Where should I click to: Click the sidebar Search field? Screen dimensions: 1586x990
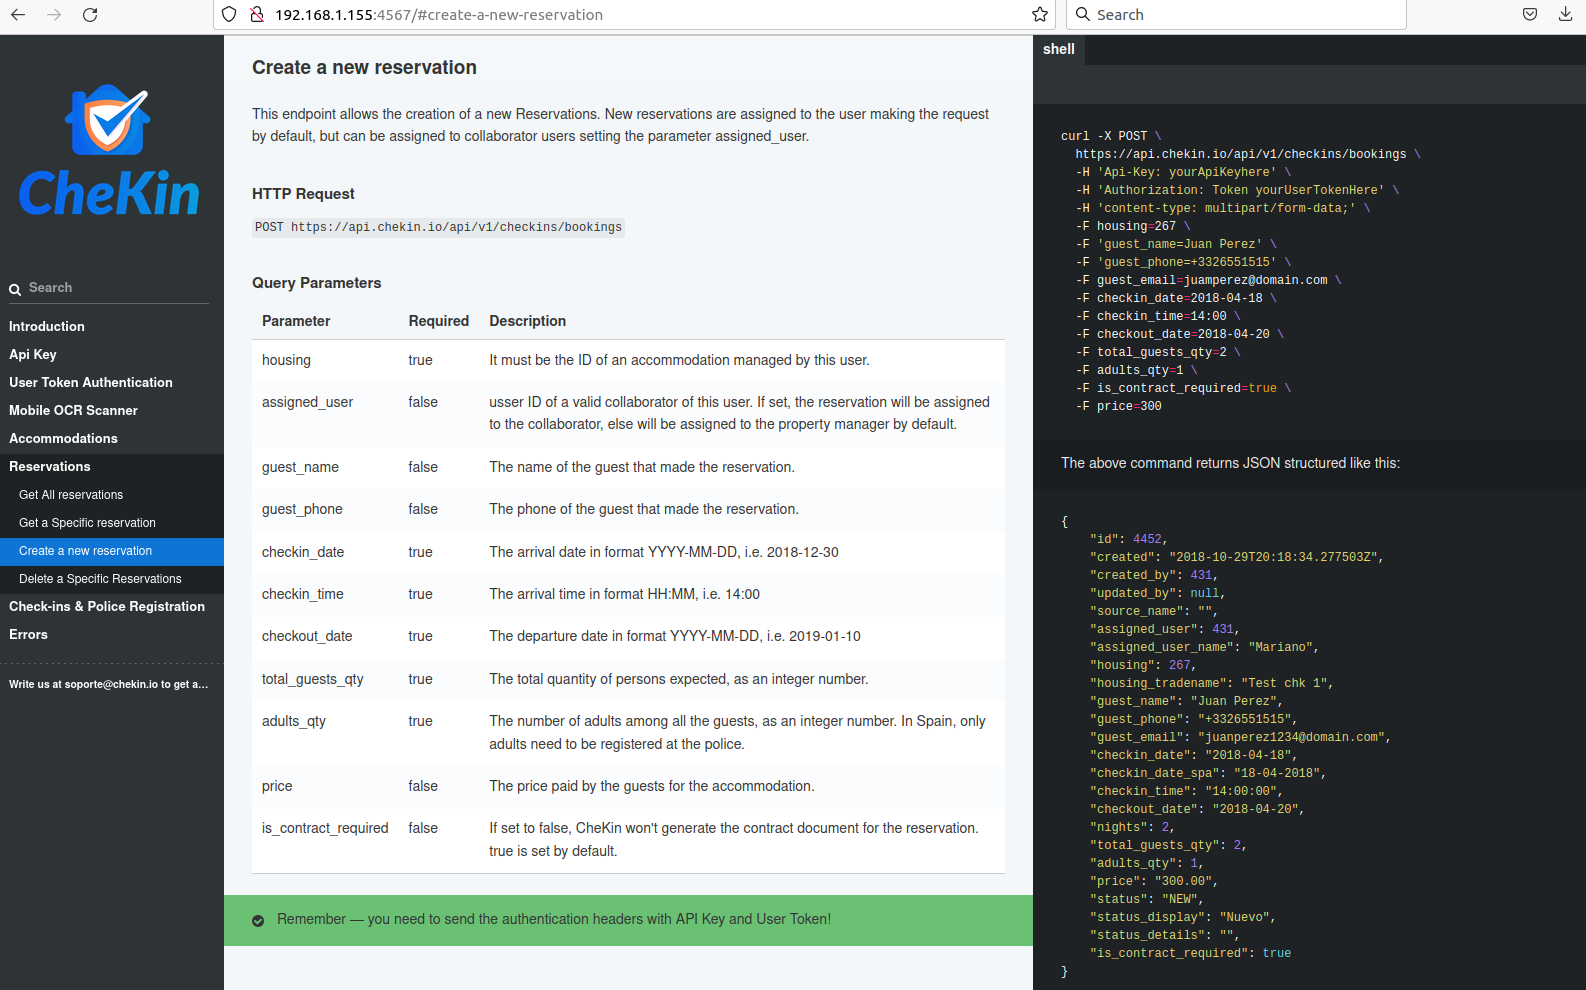click(110, 288)
